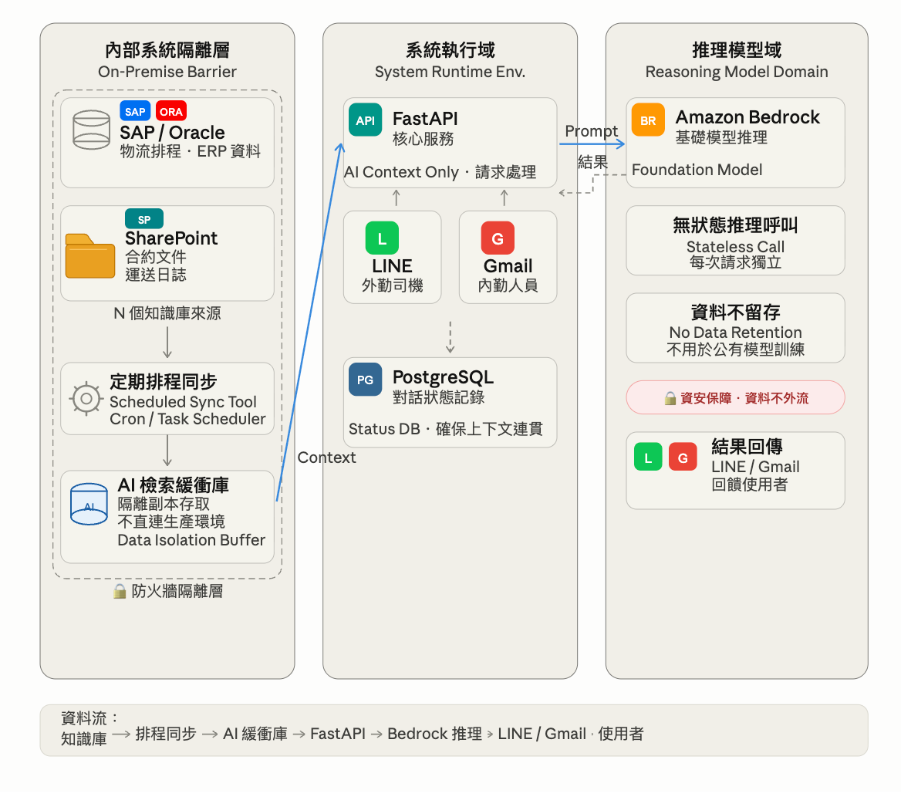Click the 推理模型域 column title

tap(737, 51)
